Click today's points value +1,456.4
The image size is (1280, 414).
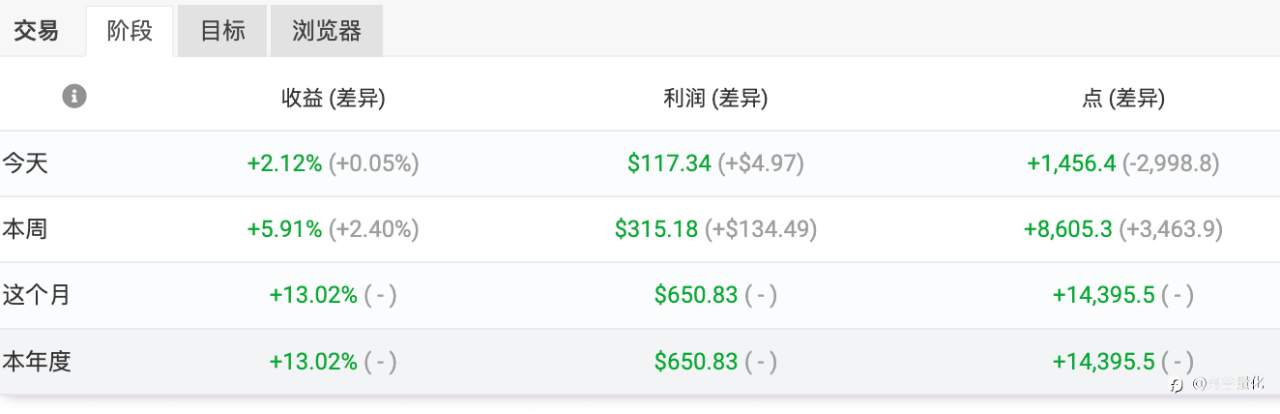coord(1071,163)
